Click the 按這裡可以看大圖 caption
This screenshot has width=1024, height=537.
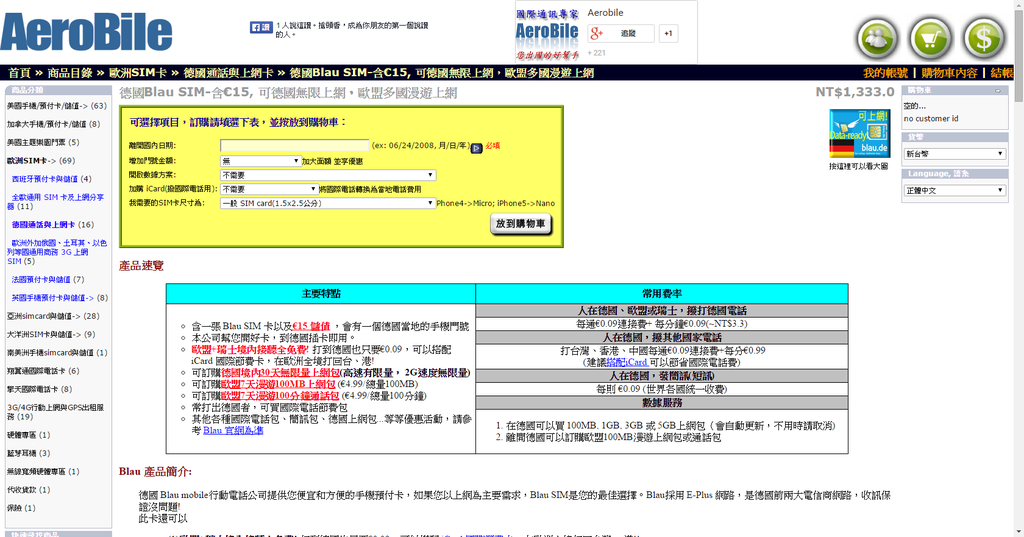tap(859, 167)
